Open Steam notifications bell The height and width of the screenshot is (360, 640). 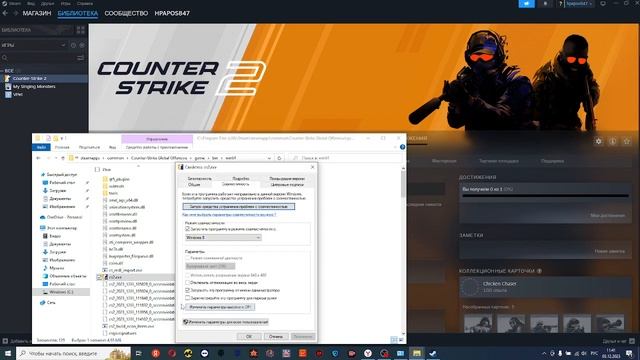545,4
